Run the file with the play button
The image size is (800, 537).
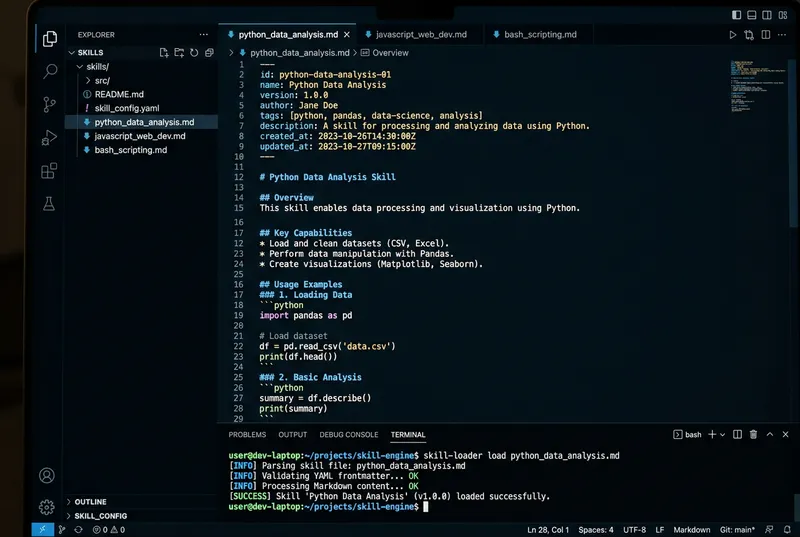tap(732, 34)
